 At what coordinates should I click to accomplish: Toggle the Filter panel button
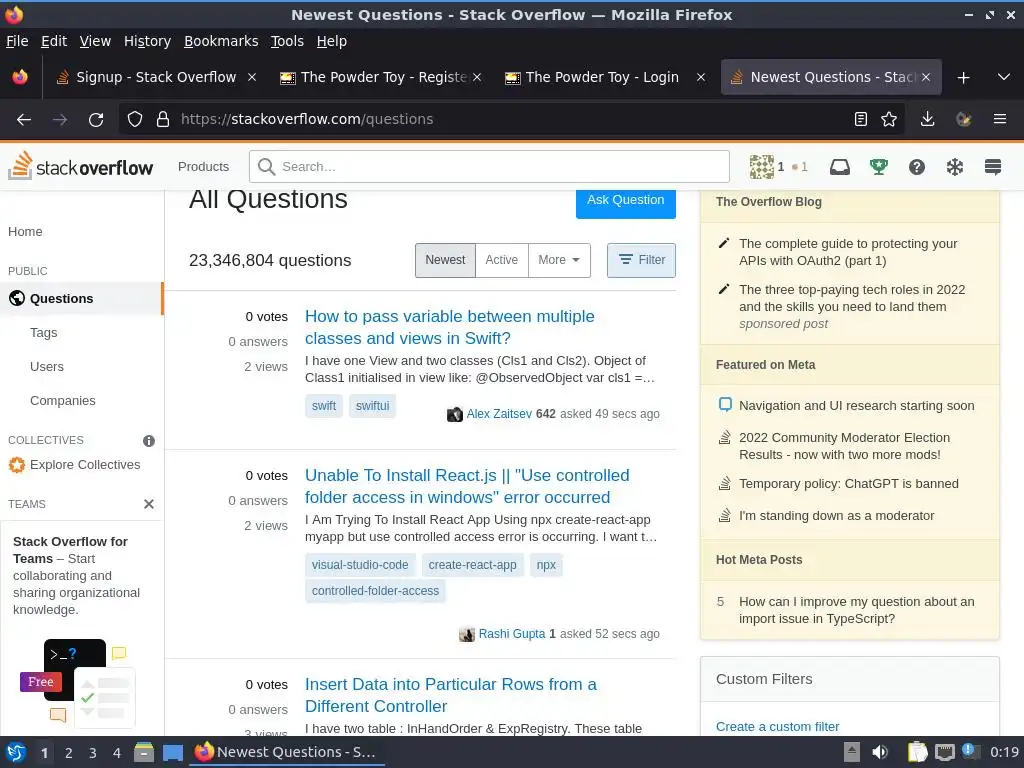point(641,260)
